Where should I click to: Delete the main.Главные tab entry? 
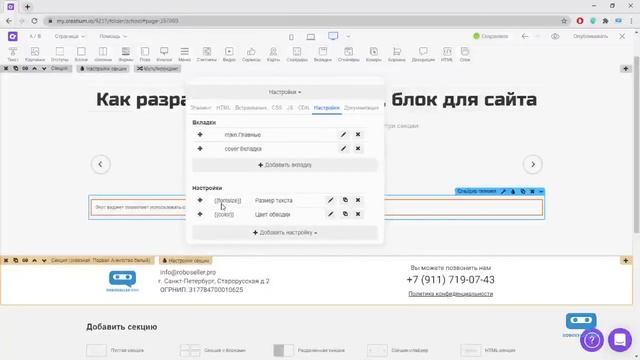coord(358,135)
